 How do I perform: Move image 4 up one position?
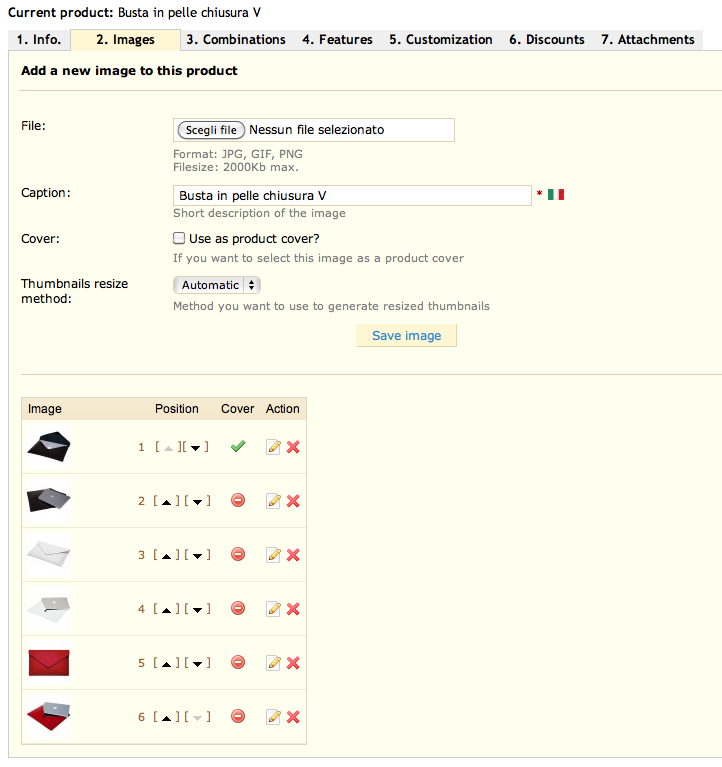click(167, 610)
